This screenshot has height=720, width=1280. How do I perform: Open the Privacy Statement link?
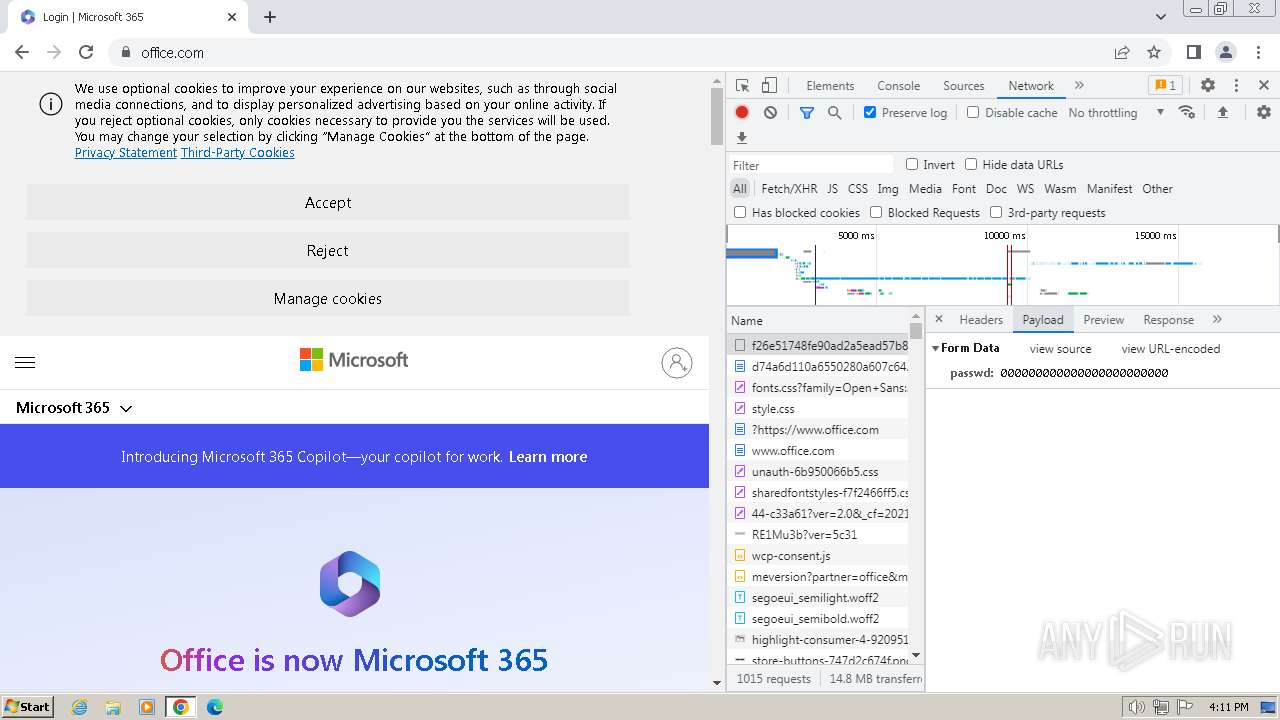coord(126,153)
